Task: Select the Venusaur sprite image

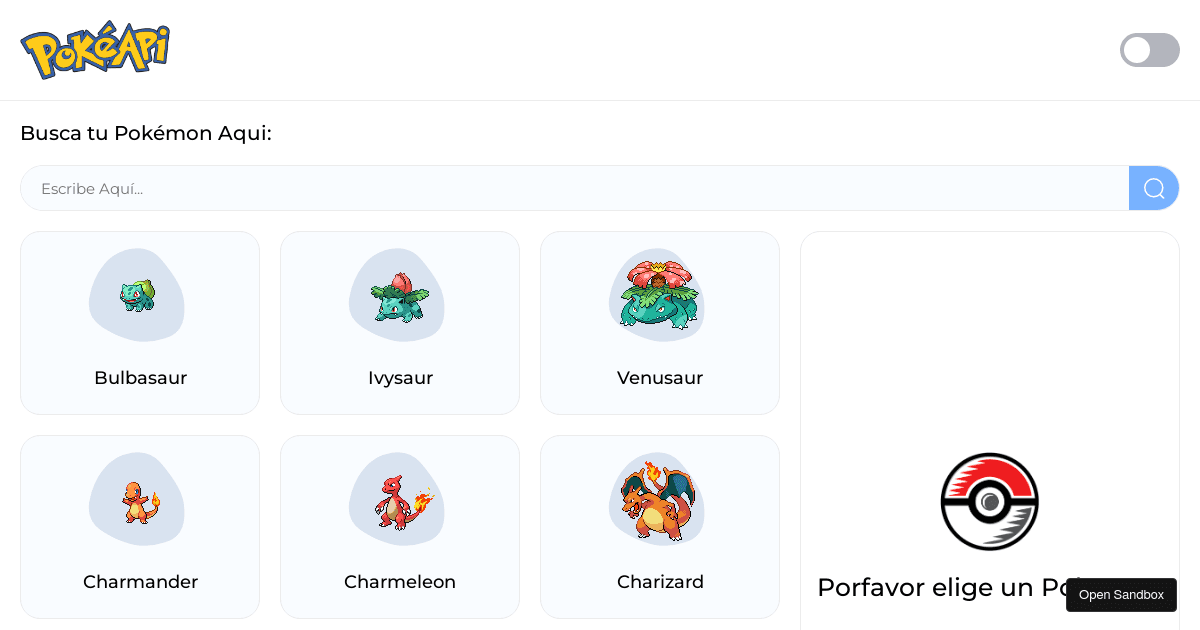Action: point(657,295)
